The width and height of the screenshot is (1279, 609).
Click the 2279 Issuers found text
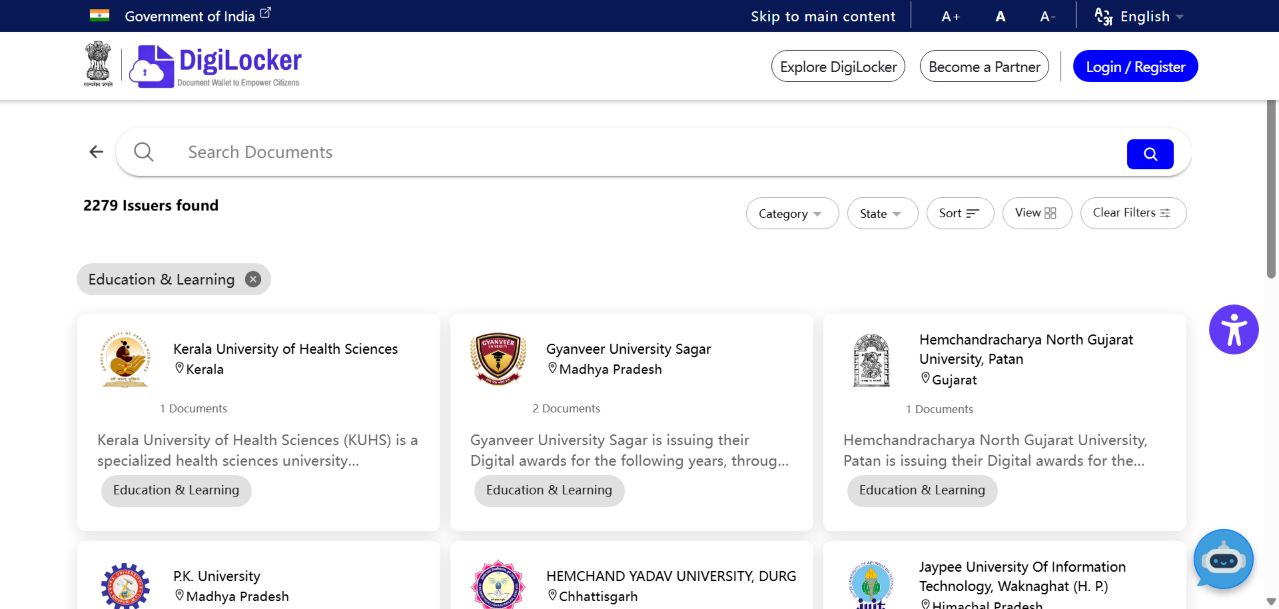coord(151,205)
